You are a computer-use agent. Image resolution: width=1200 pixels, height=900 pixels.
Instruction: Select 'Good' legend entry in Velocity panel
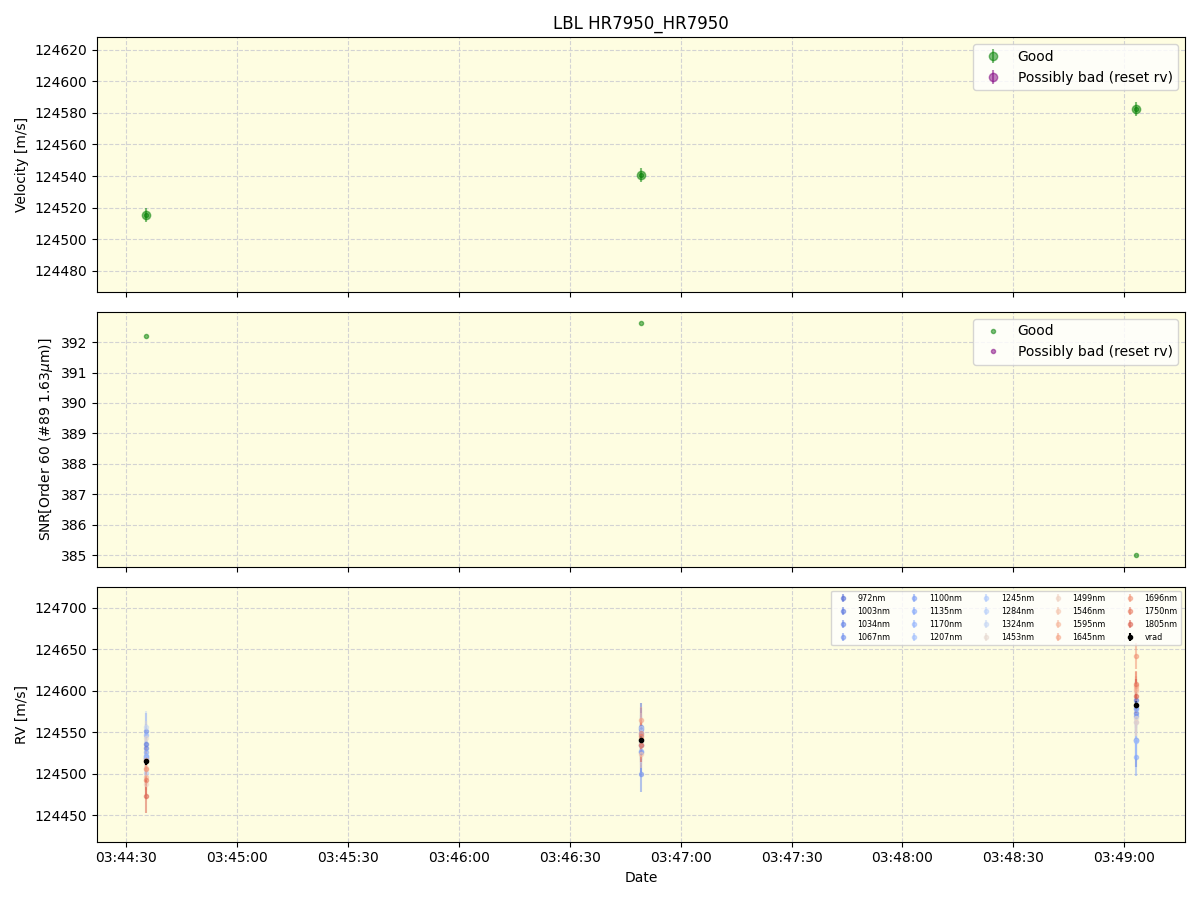pos(1035,56)
